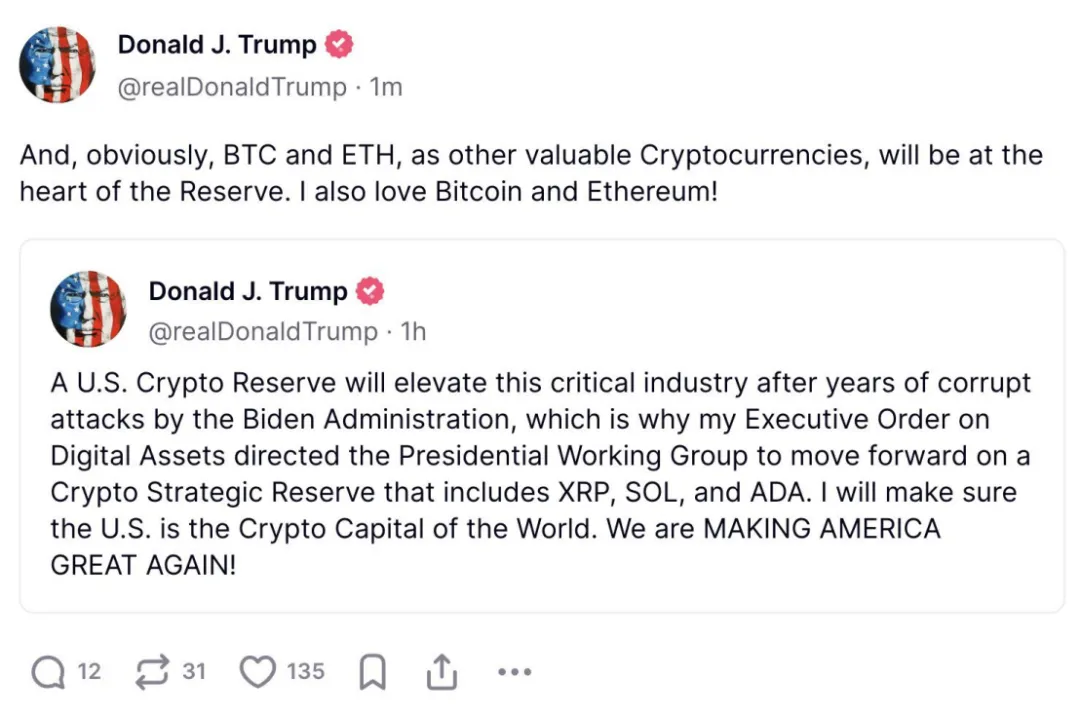1080x714 pixels.
Task: Select the main tweet text body
Action: (x=530, y=173)
